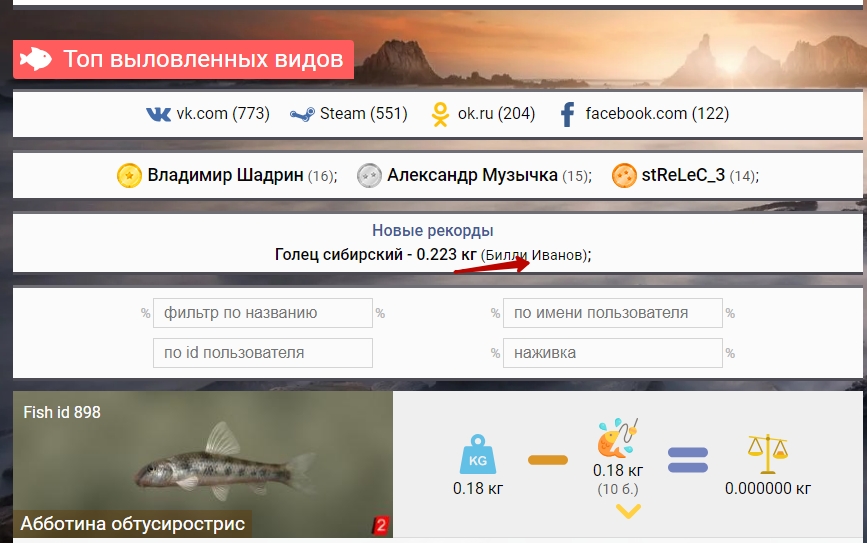Image resolution: width=867 pixels, height=543 pixels.
Task: Click the gold medal beside Владимир Шадрин
Action: (x=129, y=176)
